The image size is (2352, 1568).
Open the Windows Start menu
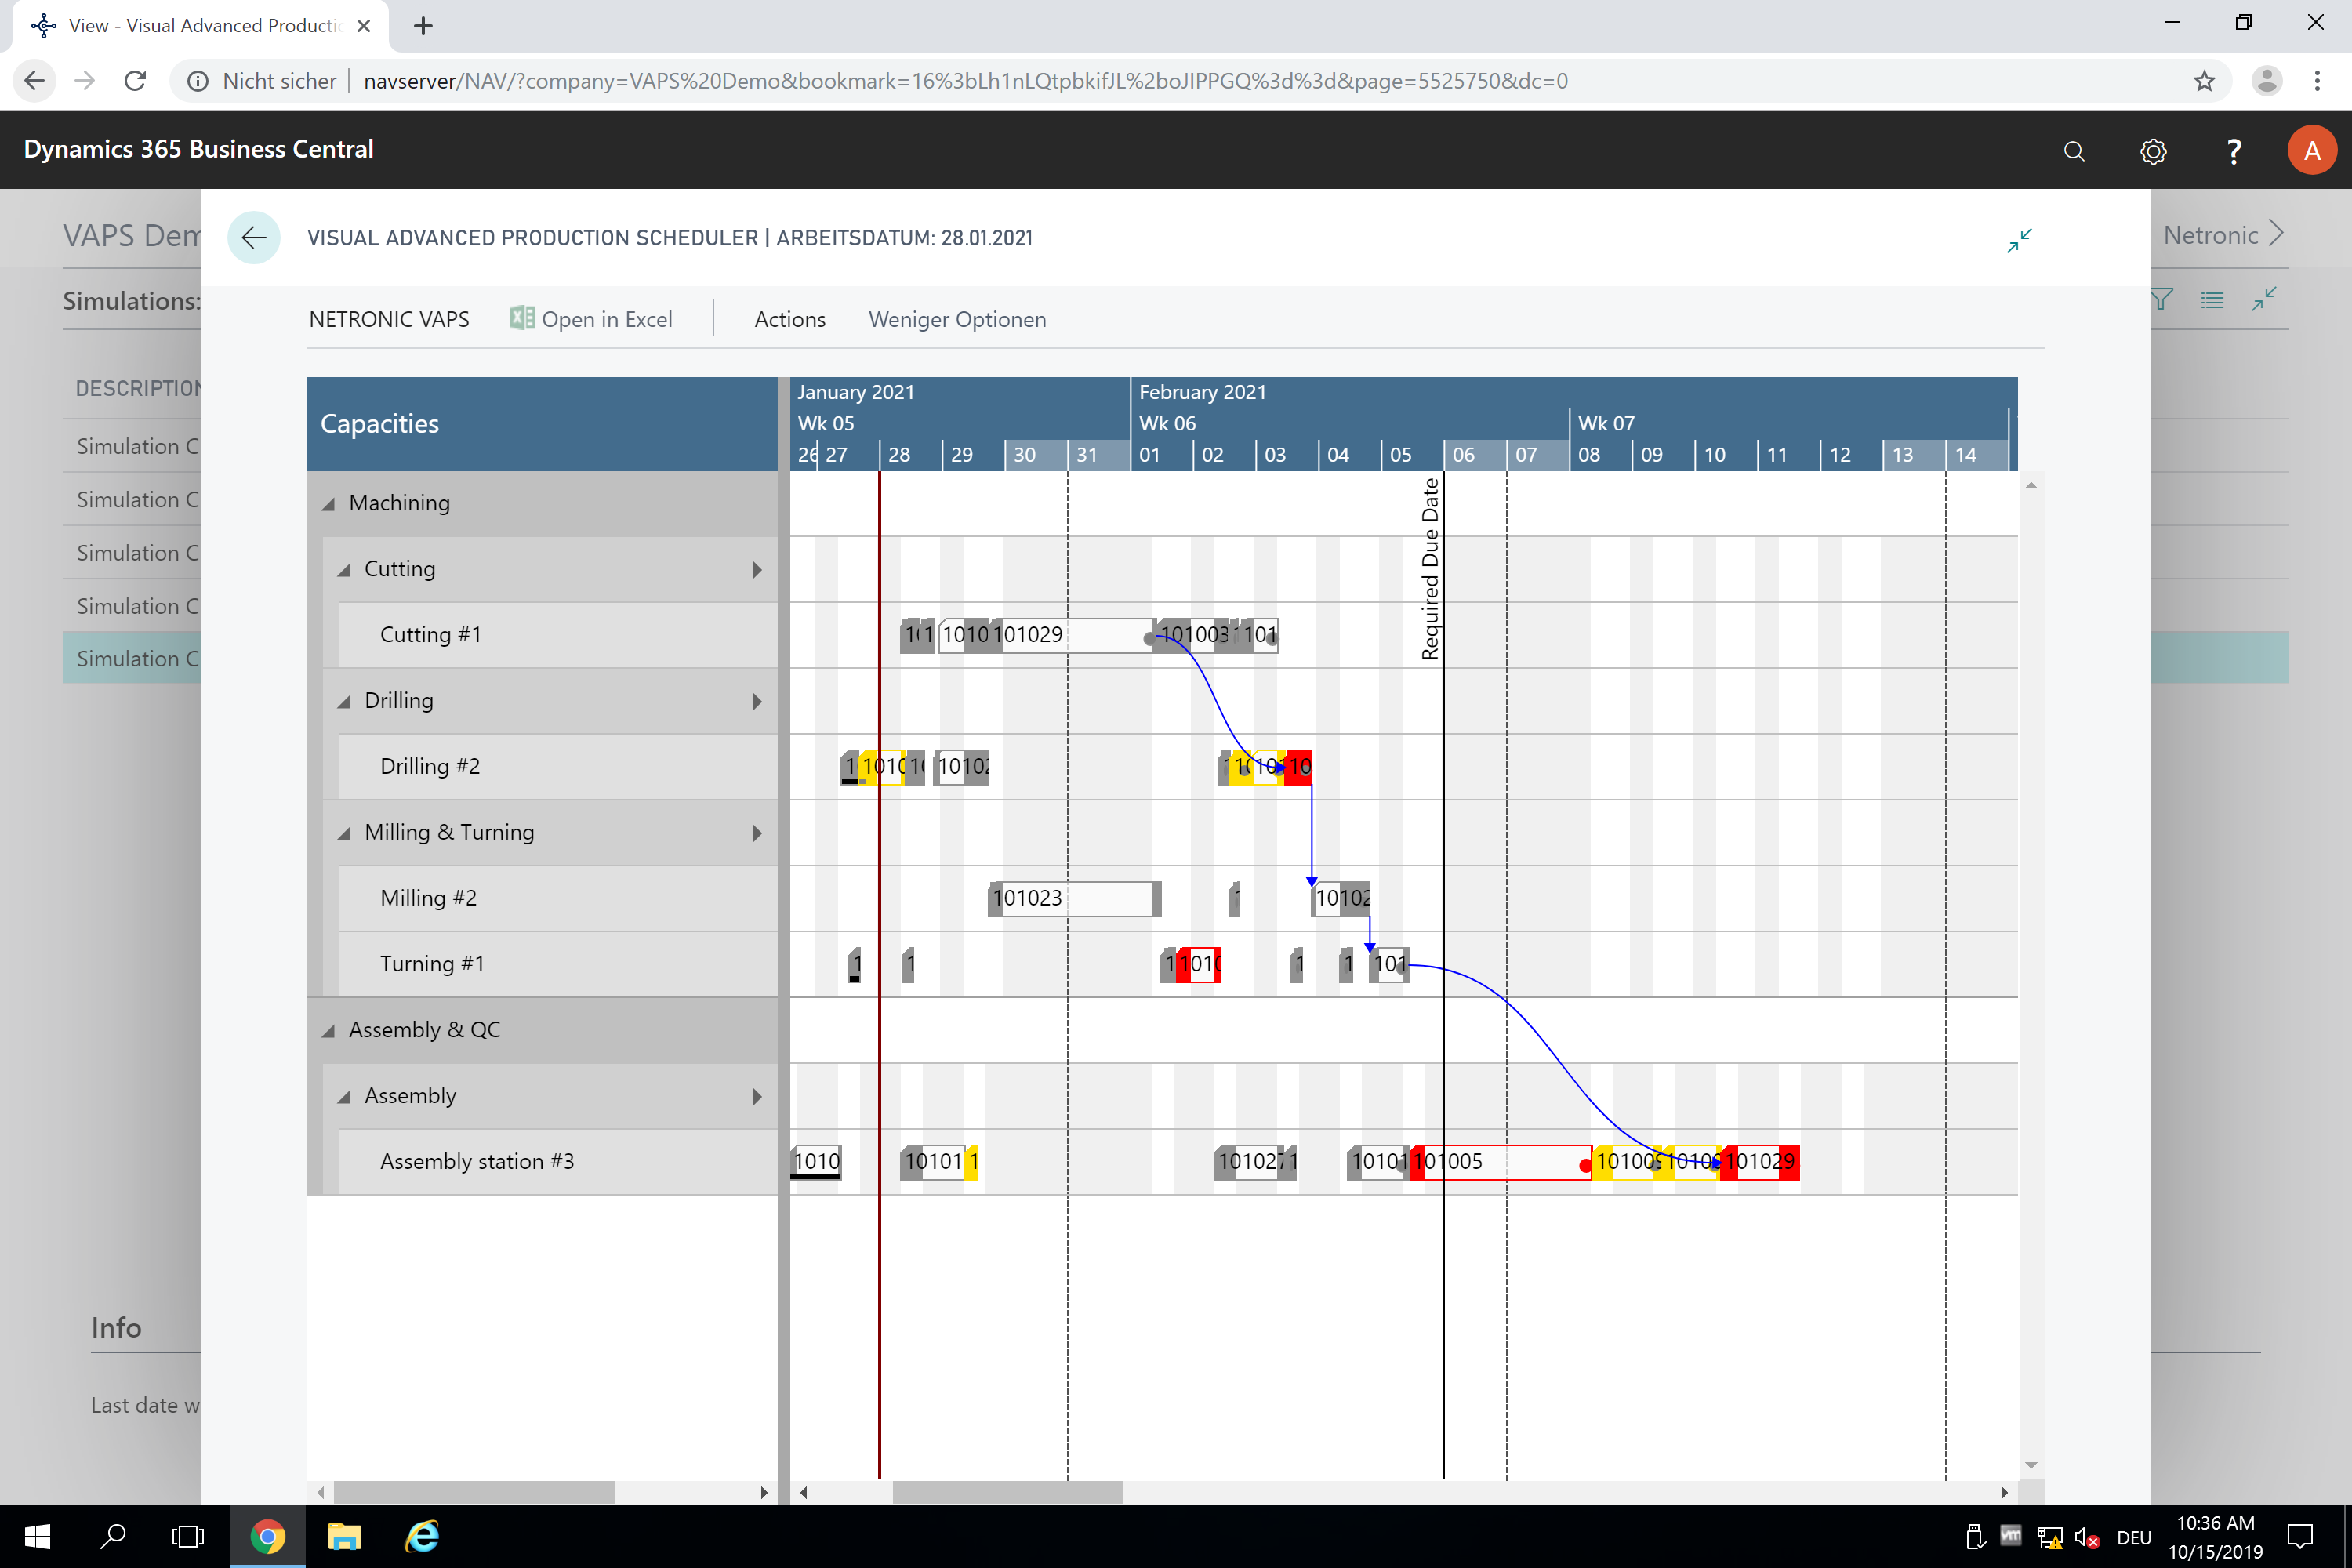[37, 1536]
